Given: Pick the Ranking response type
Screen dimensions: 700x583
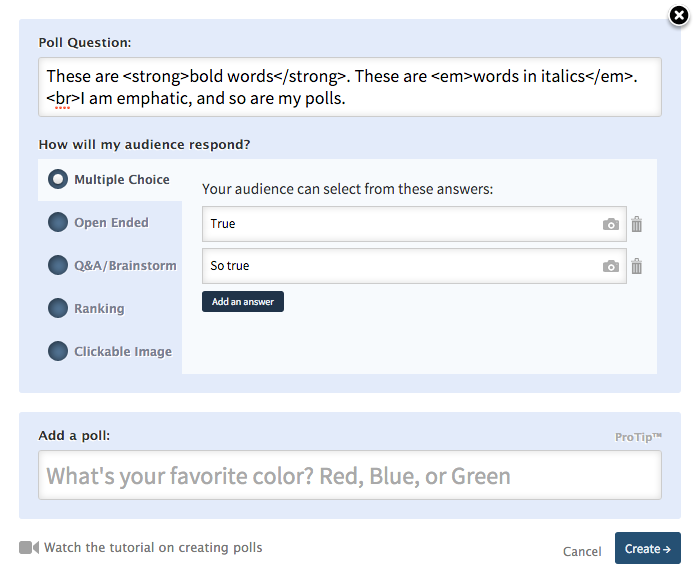Looking at the screenshot, I should (58, 308).
